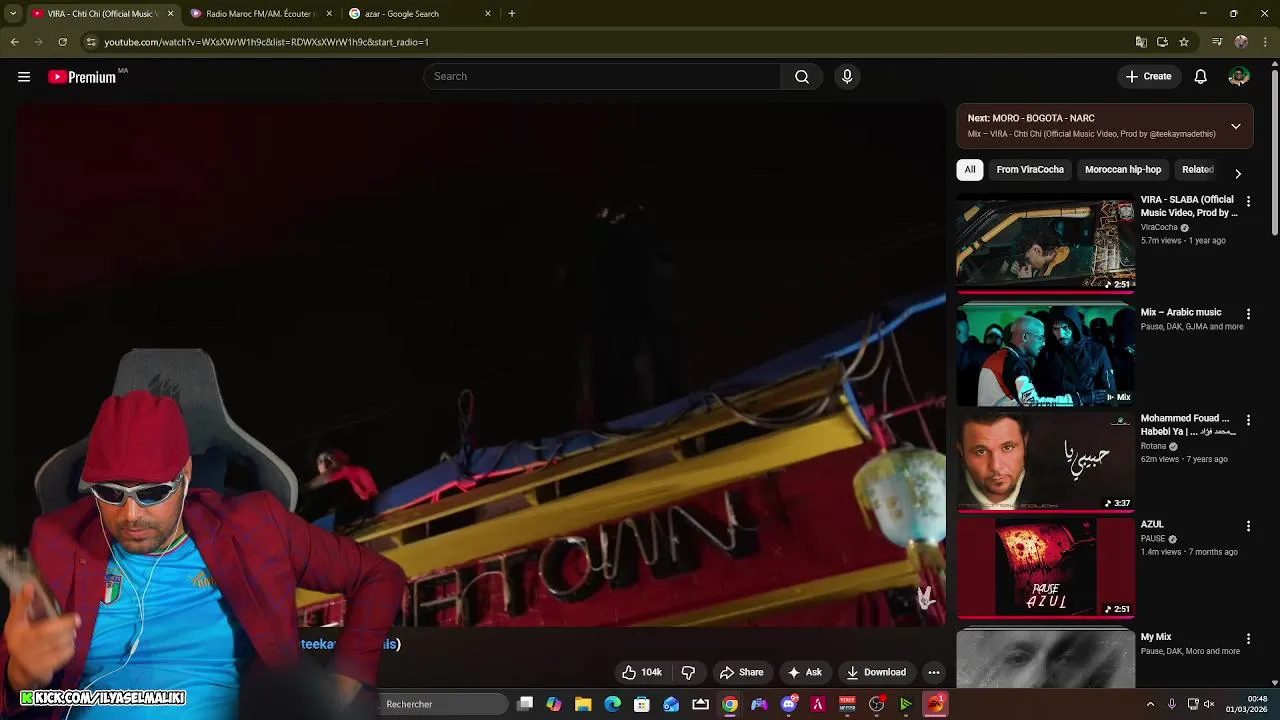Open Microsoft Store from the taskbar
1280x720 pixels.
coord(642,704)
